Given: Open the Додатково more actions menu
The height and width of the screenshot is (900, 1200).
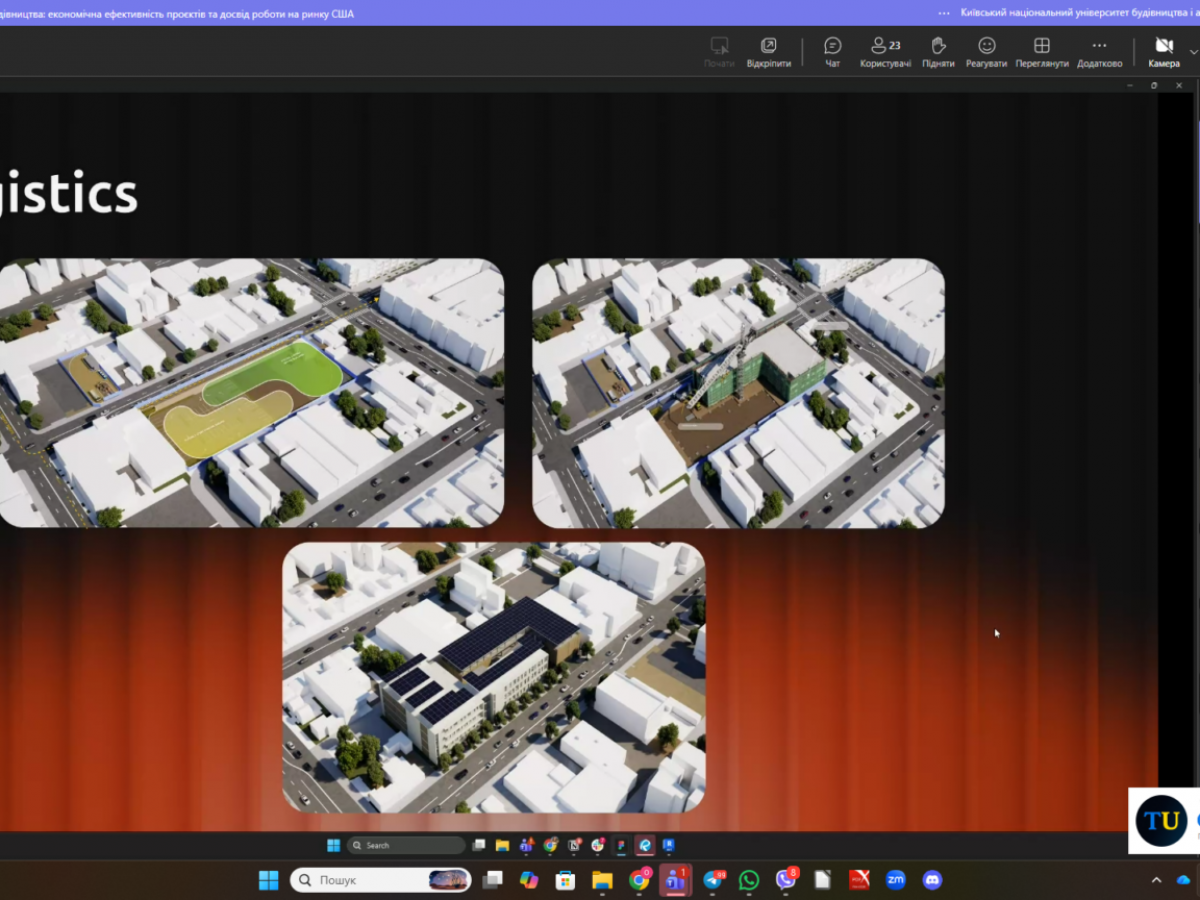Looking at the screenshot, I should pos(1099,52).
